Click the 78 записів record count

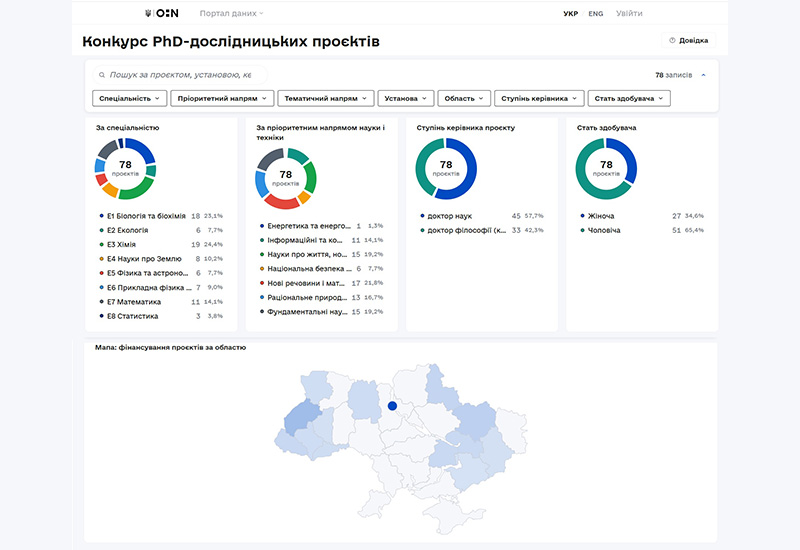tap(673, 75)
